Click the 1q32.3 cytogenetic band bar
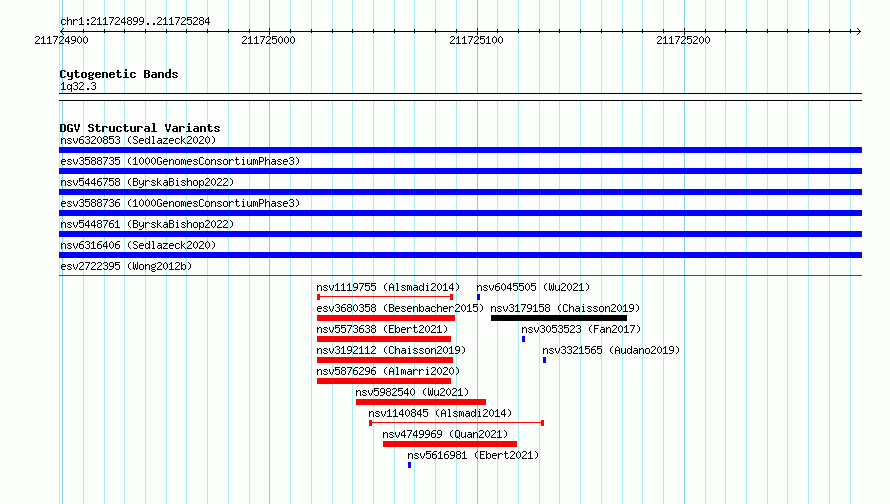Screen dimensions: 890x504 point(460,97)
